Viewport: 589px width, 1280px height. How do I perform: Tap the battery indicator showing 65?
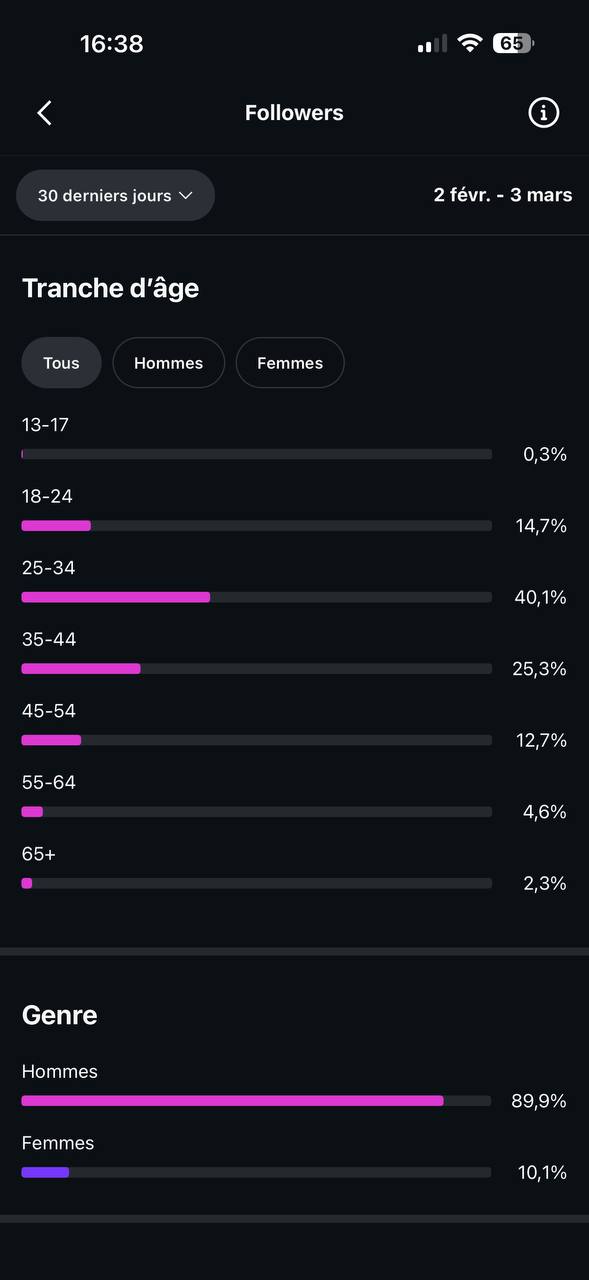tap(513, 43)
